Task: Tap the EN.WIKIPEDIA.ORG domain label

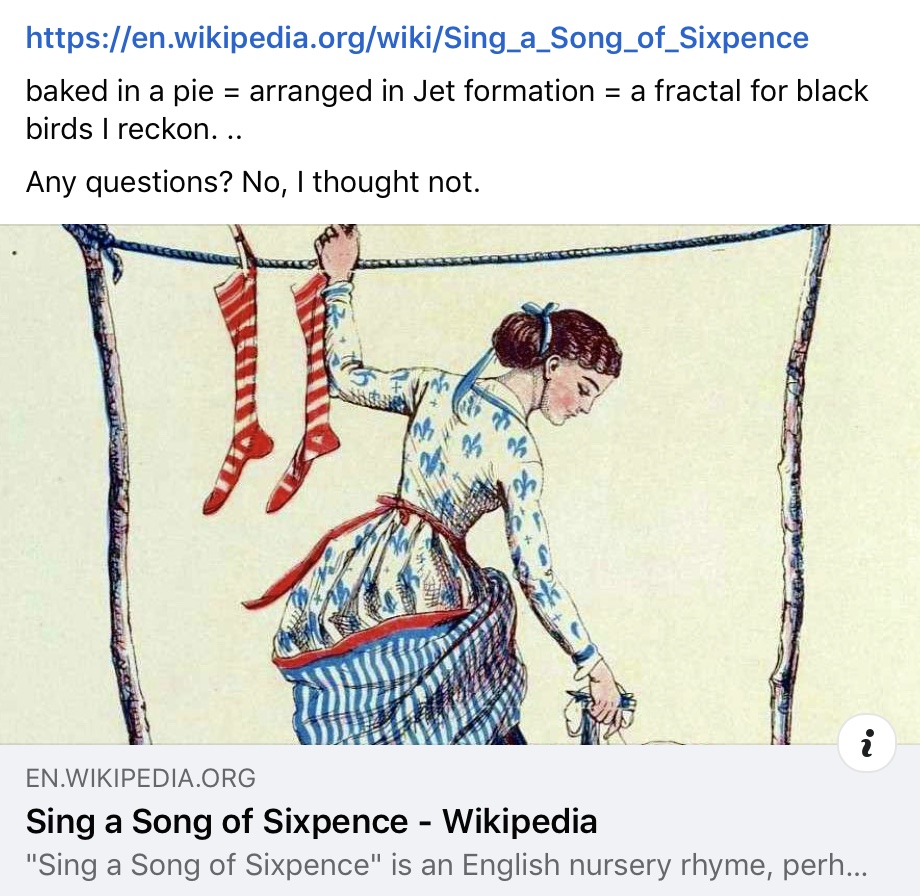Action: [x=141, y=778]
